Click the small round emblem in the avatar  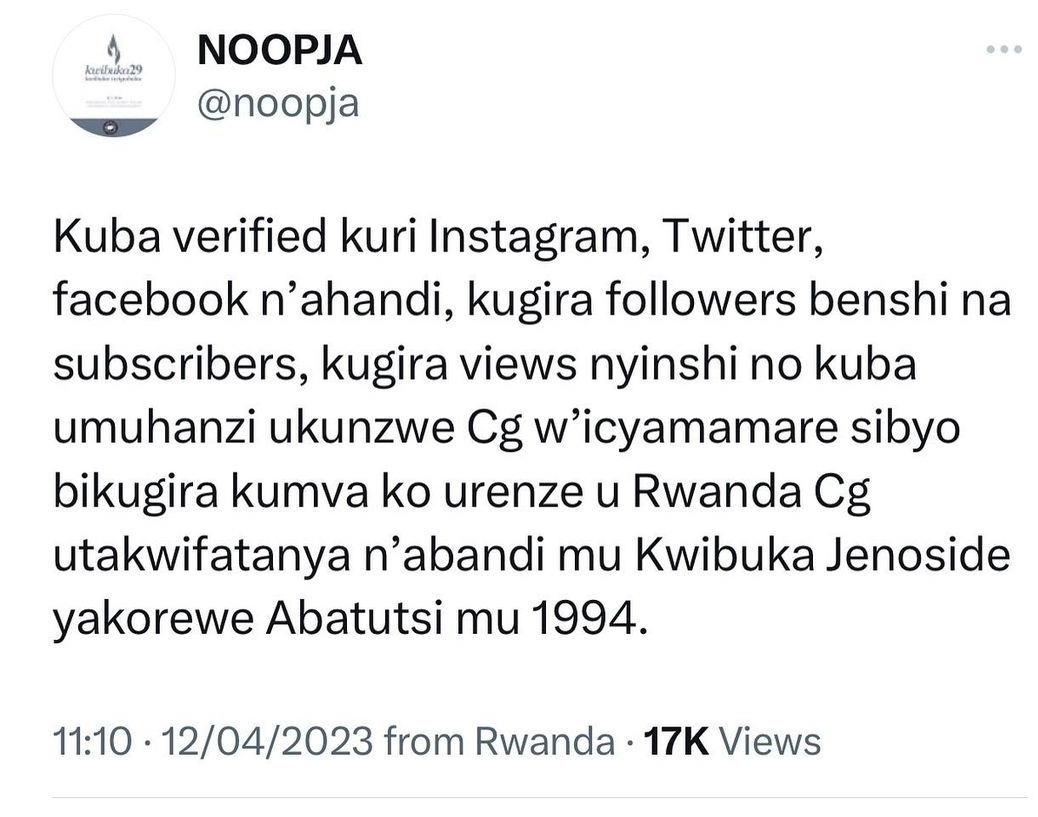point(111,126)
